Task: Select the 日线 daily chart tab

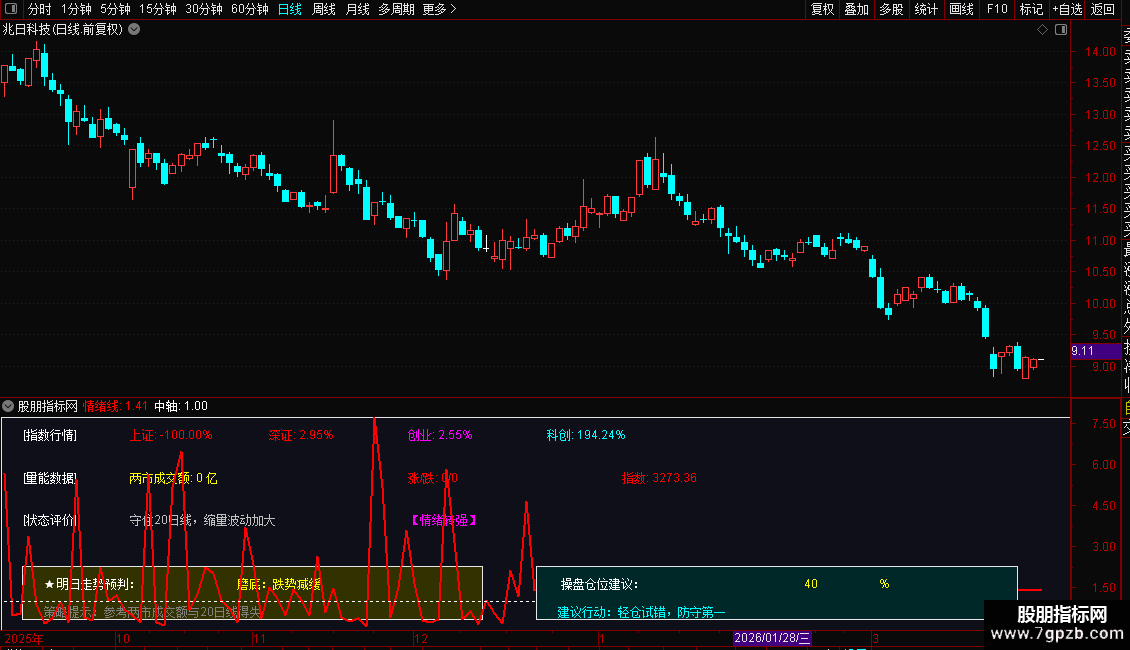Action: pos(290,9)
